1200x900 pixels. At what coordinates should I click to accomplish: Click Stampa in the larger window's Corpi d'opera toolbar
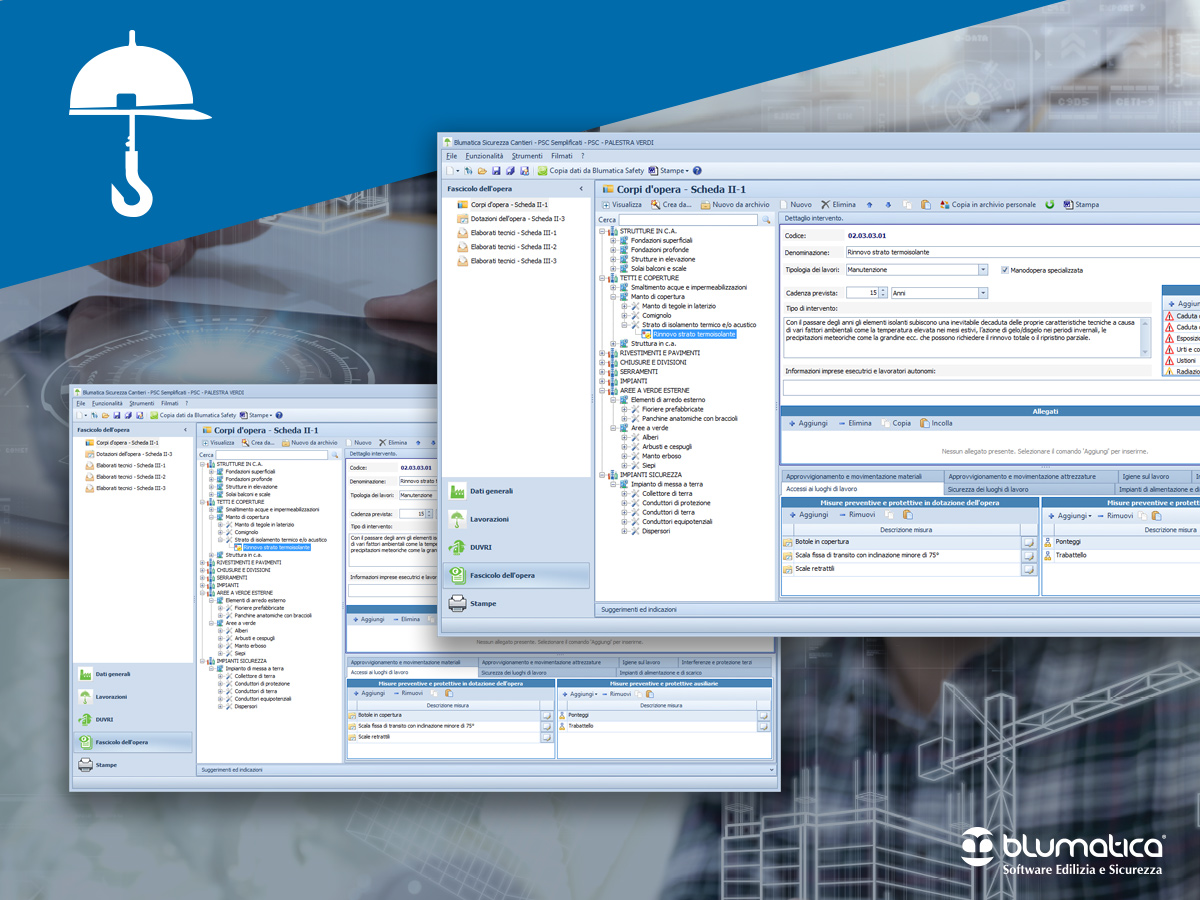[1081, 204]
